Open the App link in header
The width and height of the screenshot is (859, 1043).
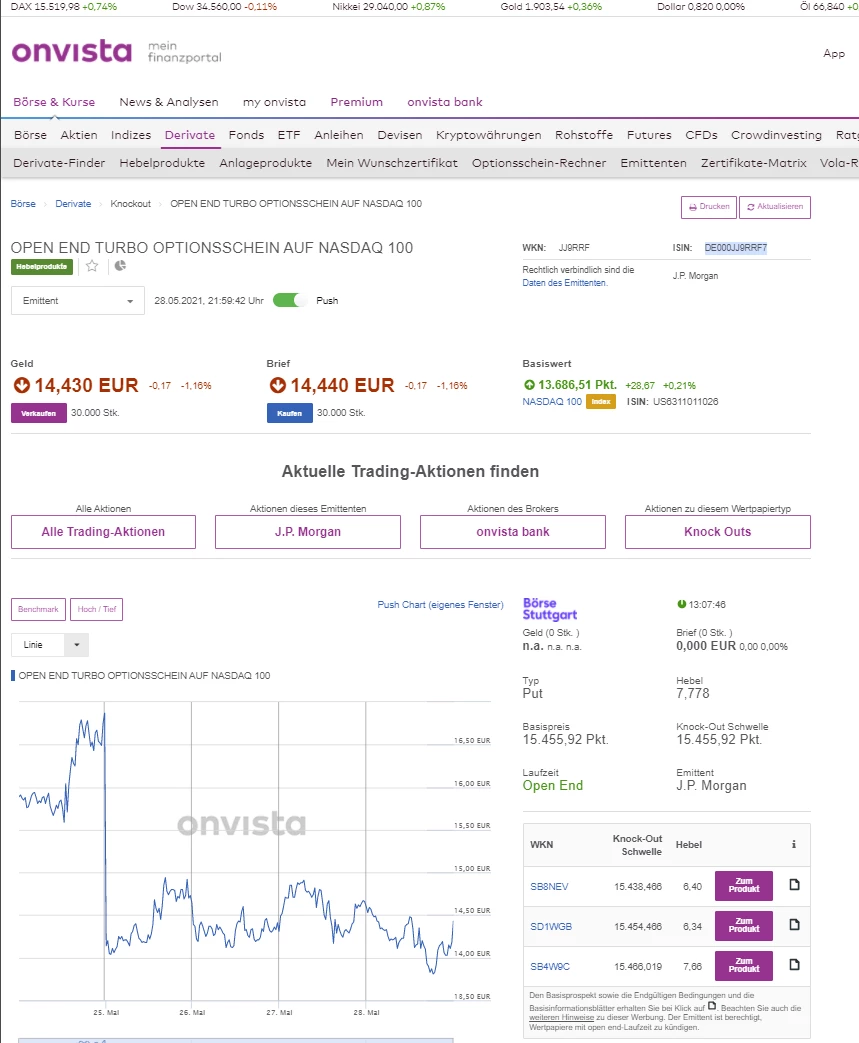pos(834,53)
